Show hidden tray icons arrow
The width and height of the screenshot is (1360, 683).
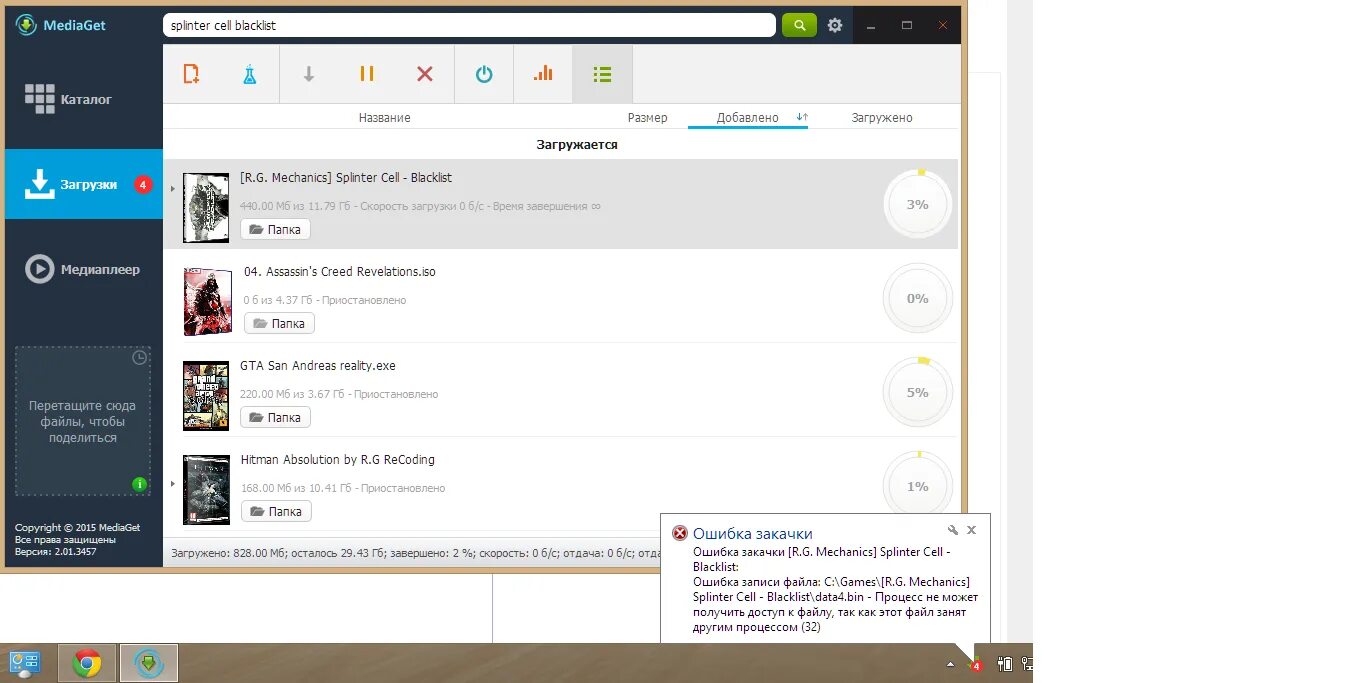coord(950,664)
